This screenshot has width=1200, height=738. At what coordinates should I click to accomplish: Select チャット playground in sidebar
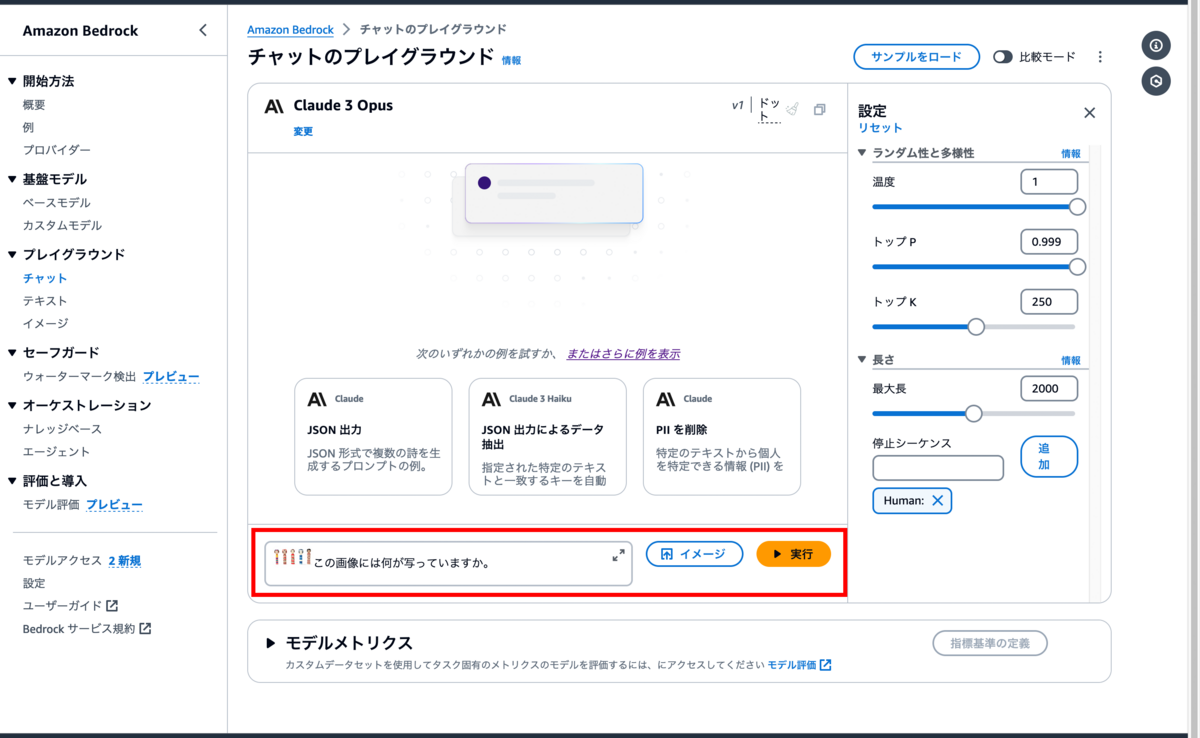[x=45, y=278]
